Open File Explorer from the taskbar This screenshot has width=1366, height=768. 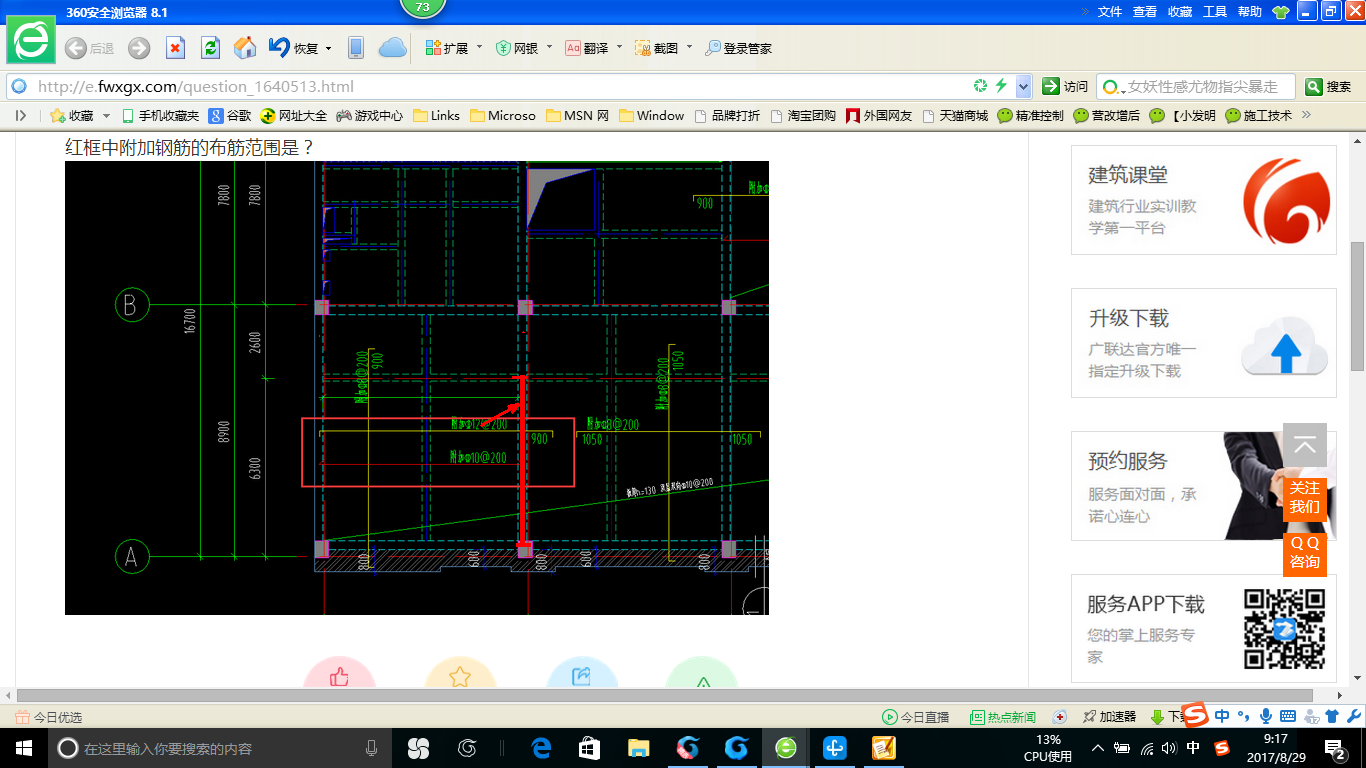click(x=638, y=748)
